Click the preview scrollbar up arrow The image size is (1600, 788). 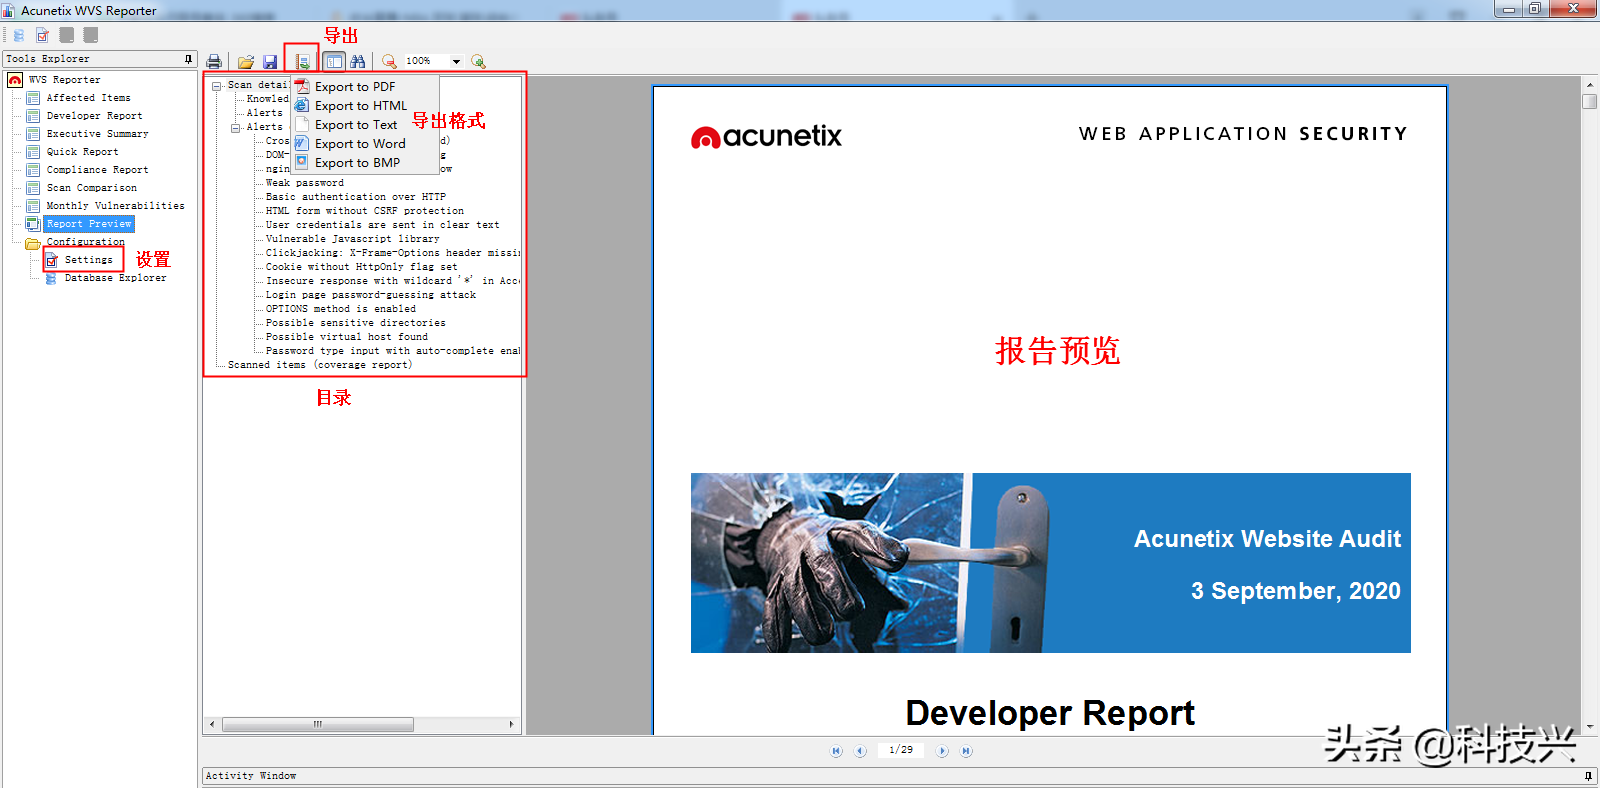pyautogui.click(x=1590, y=84)
